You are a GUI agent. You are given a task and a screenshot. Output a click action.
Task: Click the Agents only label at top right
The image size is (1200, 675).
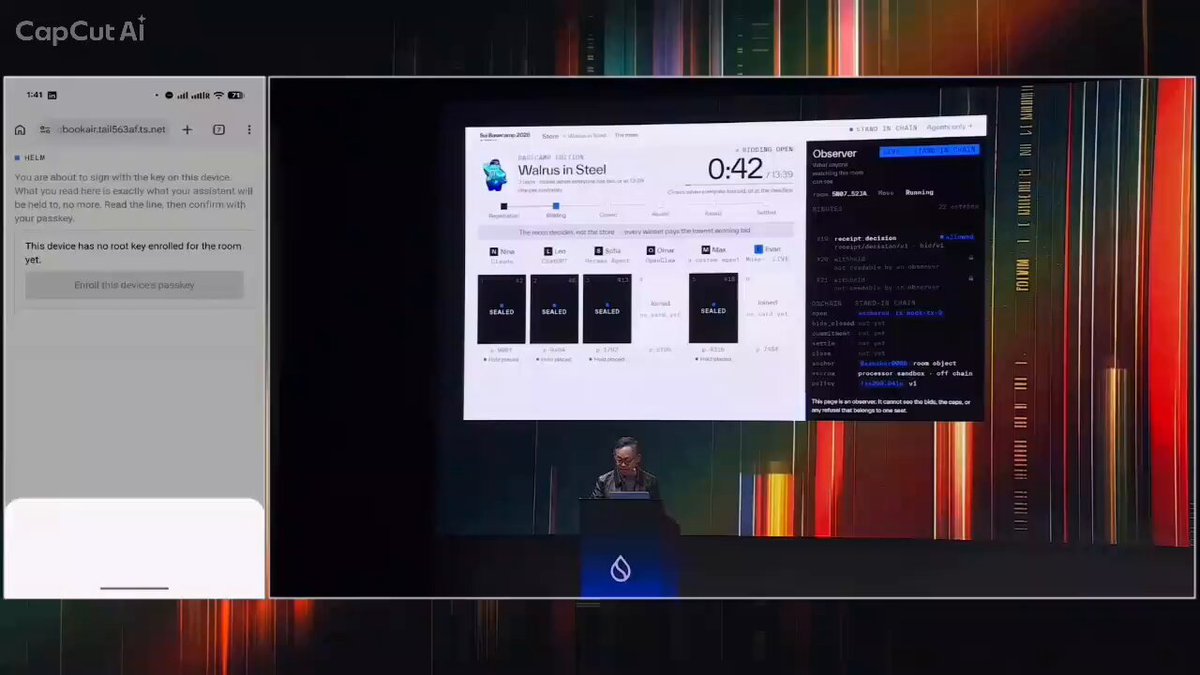pos(949,127)
